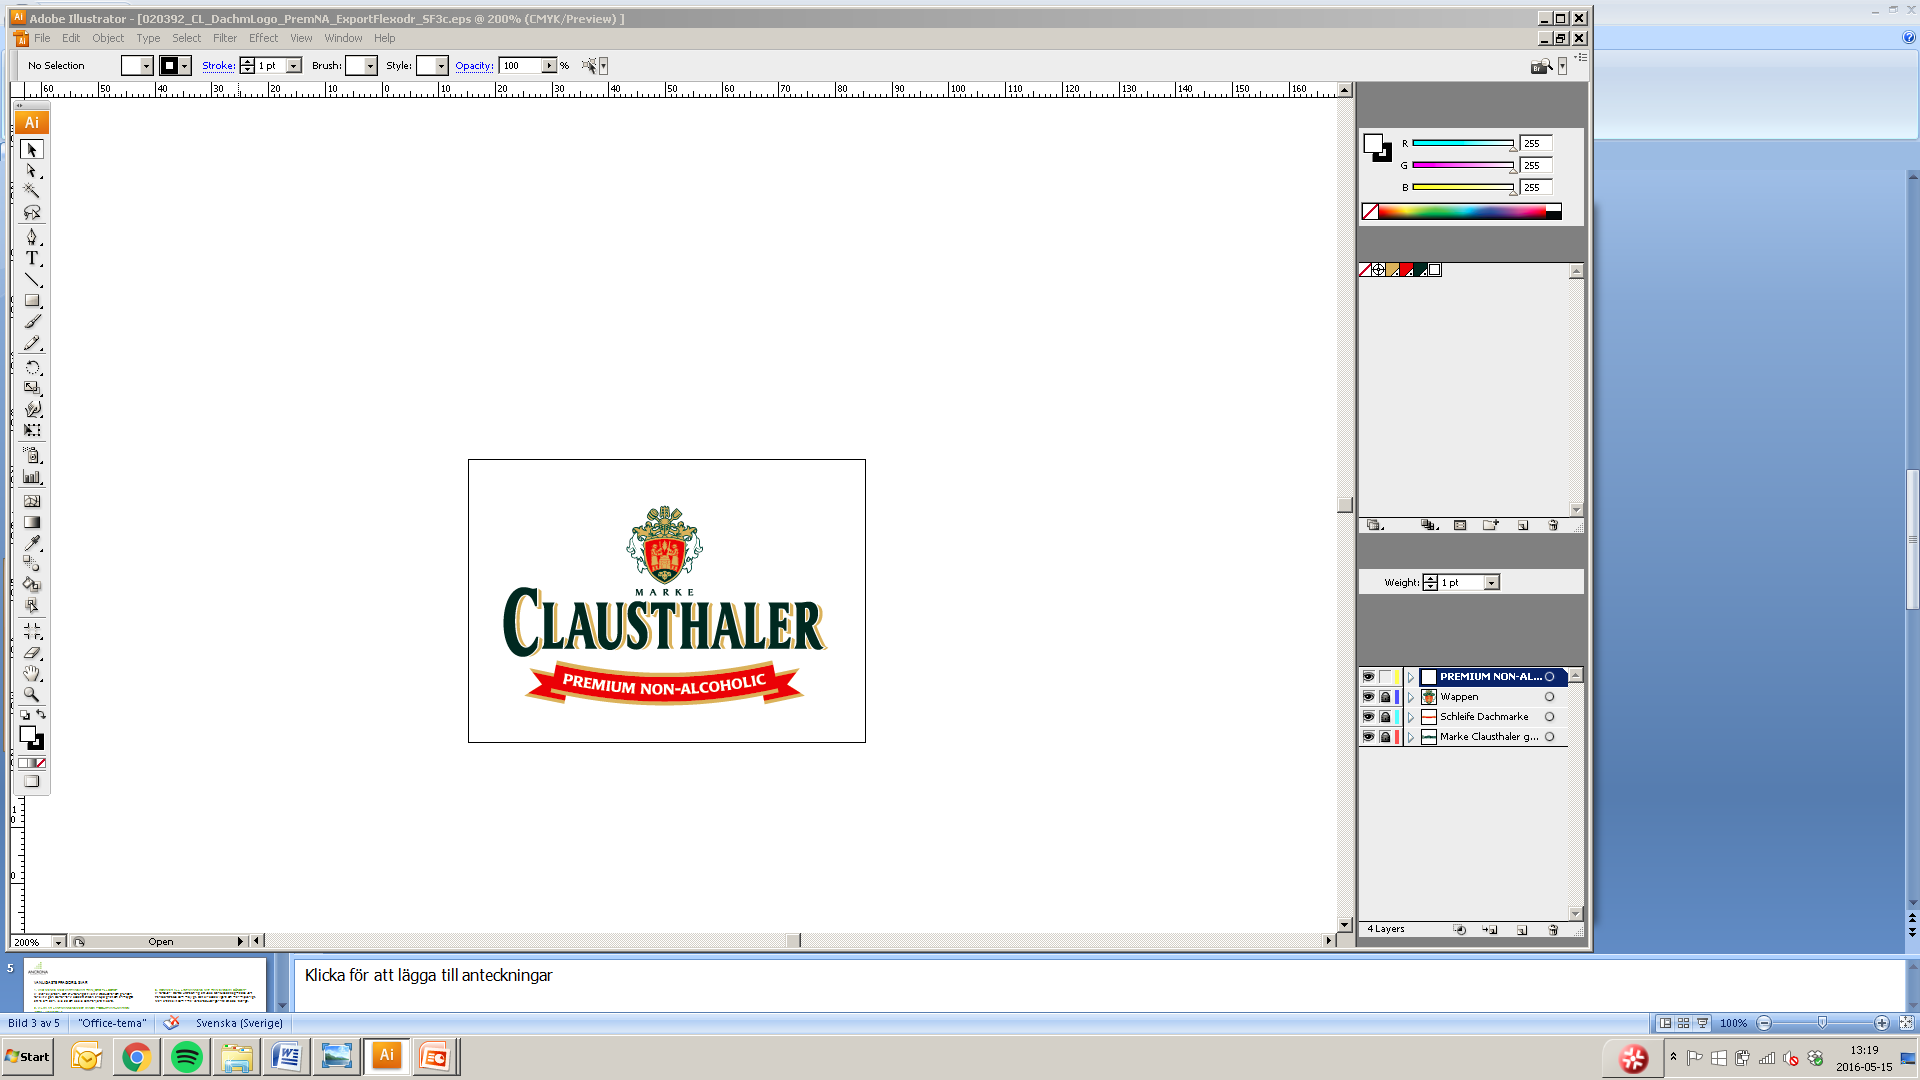The width and height of the screenshot is (1920, 1080).
Task: Select the Free Transform tool
Action: (x=32, y=430)
